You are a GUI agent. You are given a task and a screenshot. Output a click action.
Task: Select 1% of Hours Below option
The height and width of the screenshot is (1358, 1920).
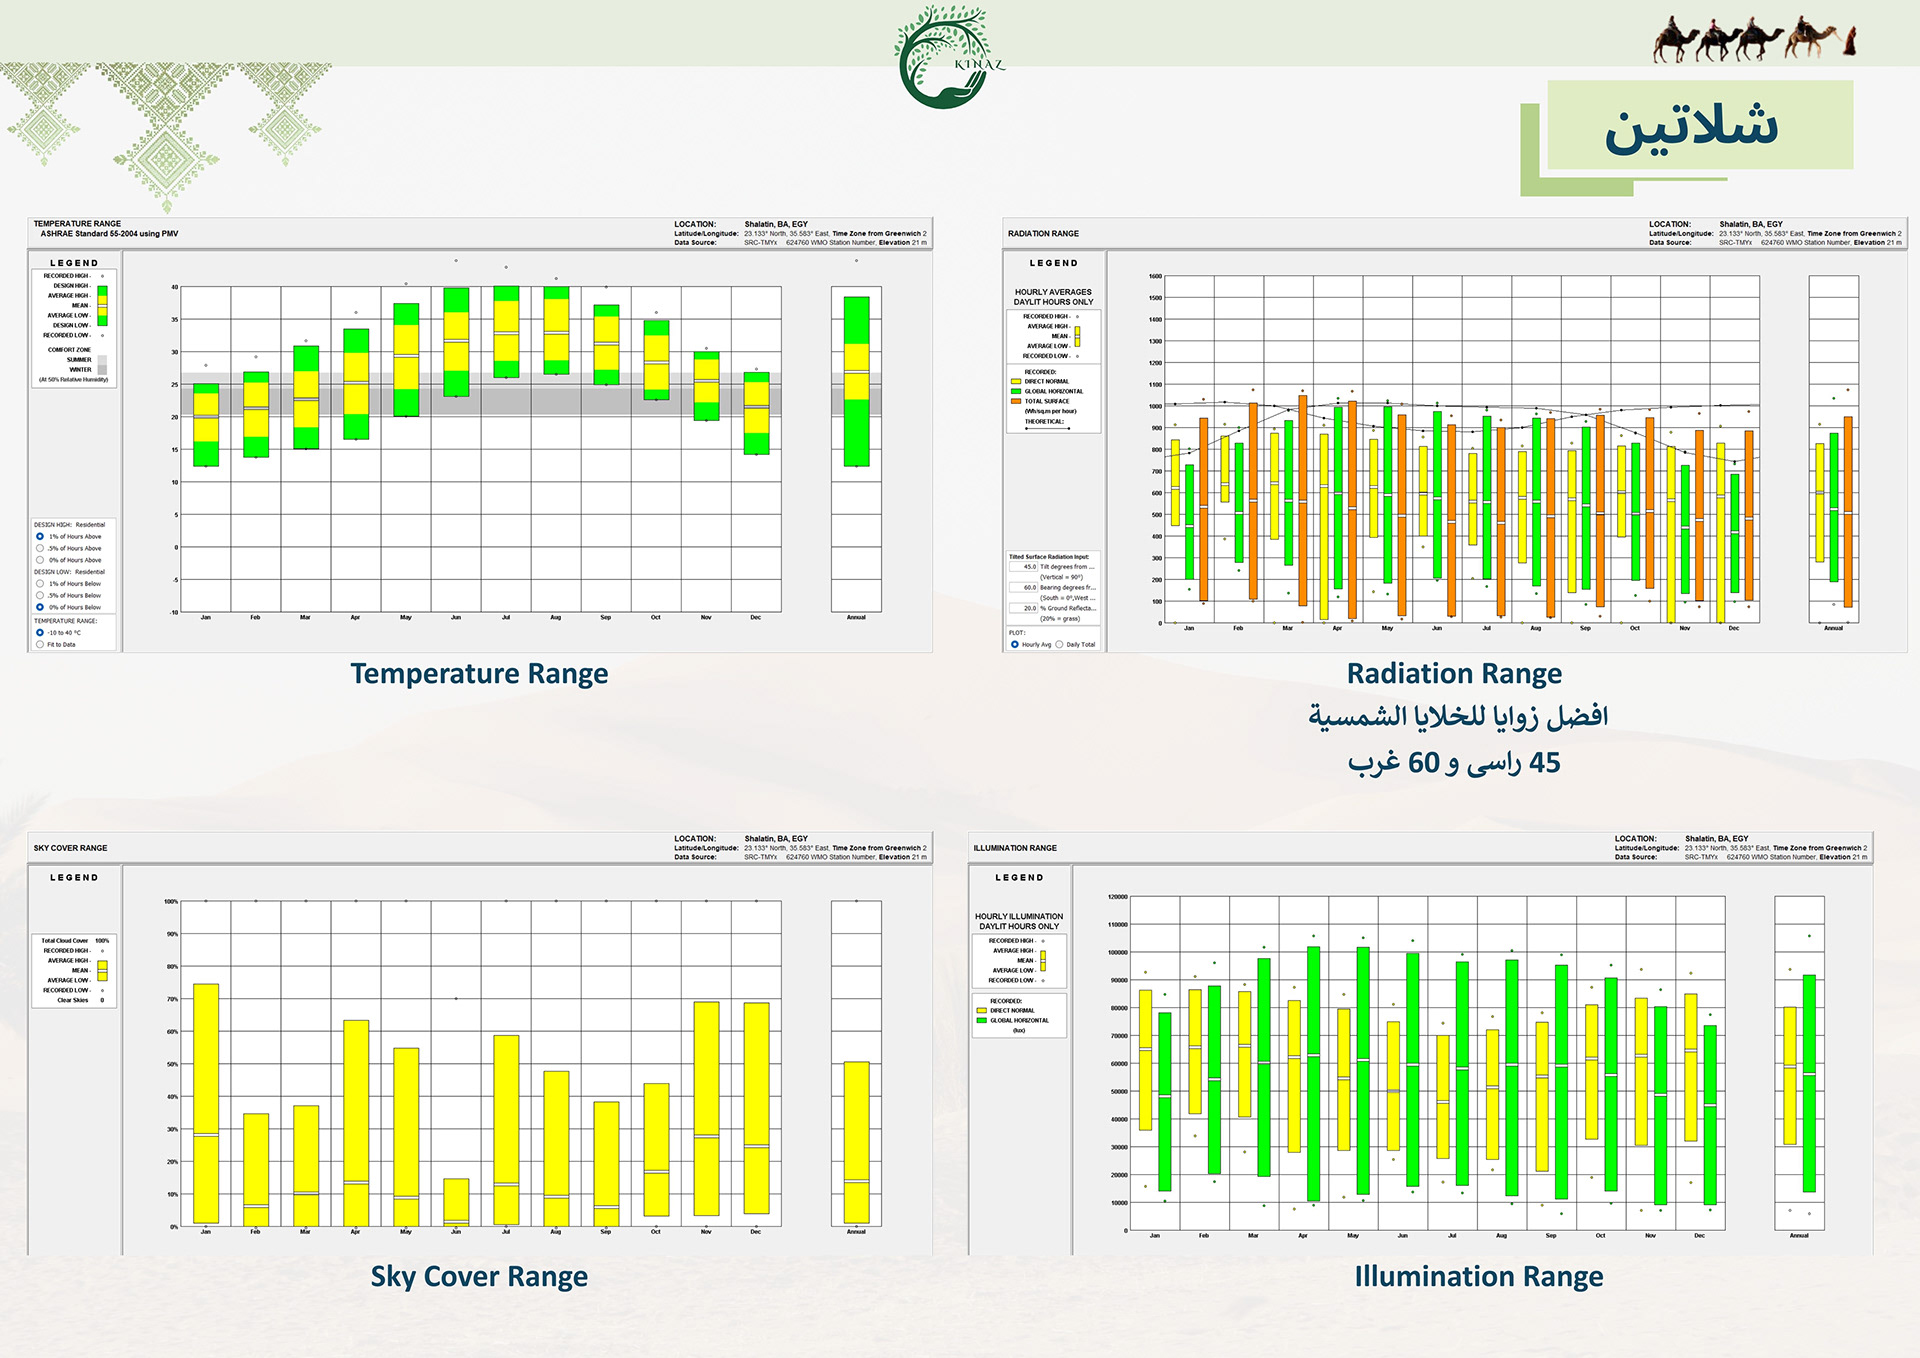pos(40,583)
